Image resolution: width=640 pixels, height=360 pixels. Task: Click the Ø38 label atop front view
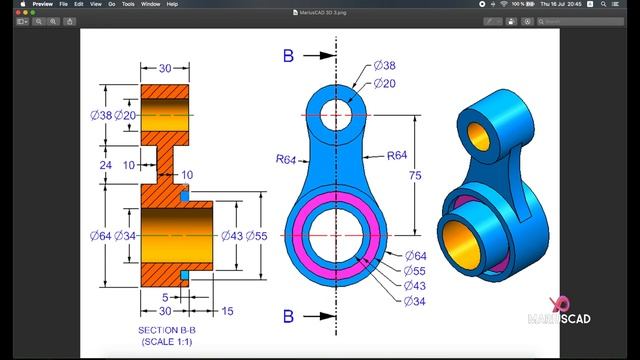coord(384,65)
